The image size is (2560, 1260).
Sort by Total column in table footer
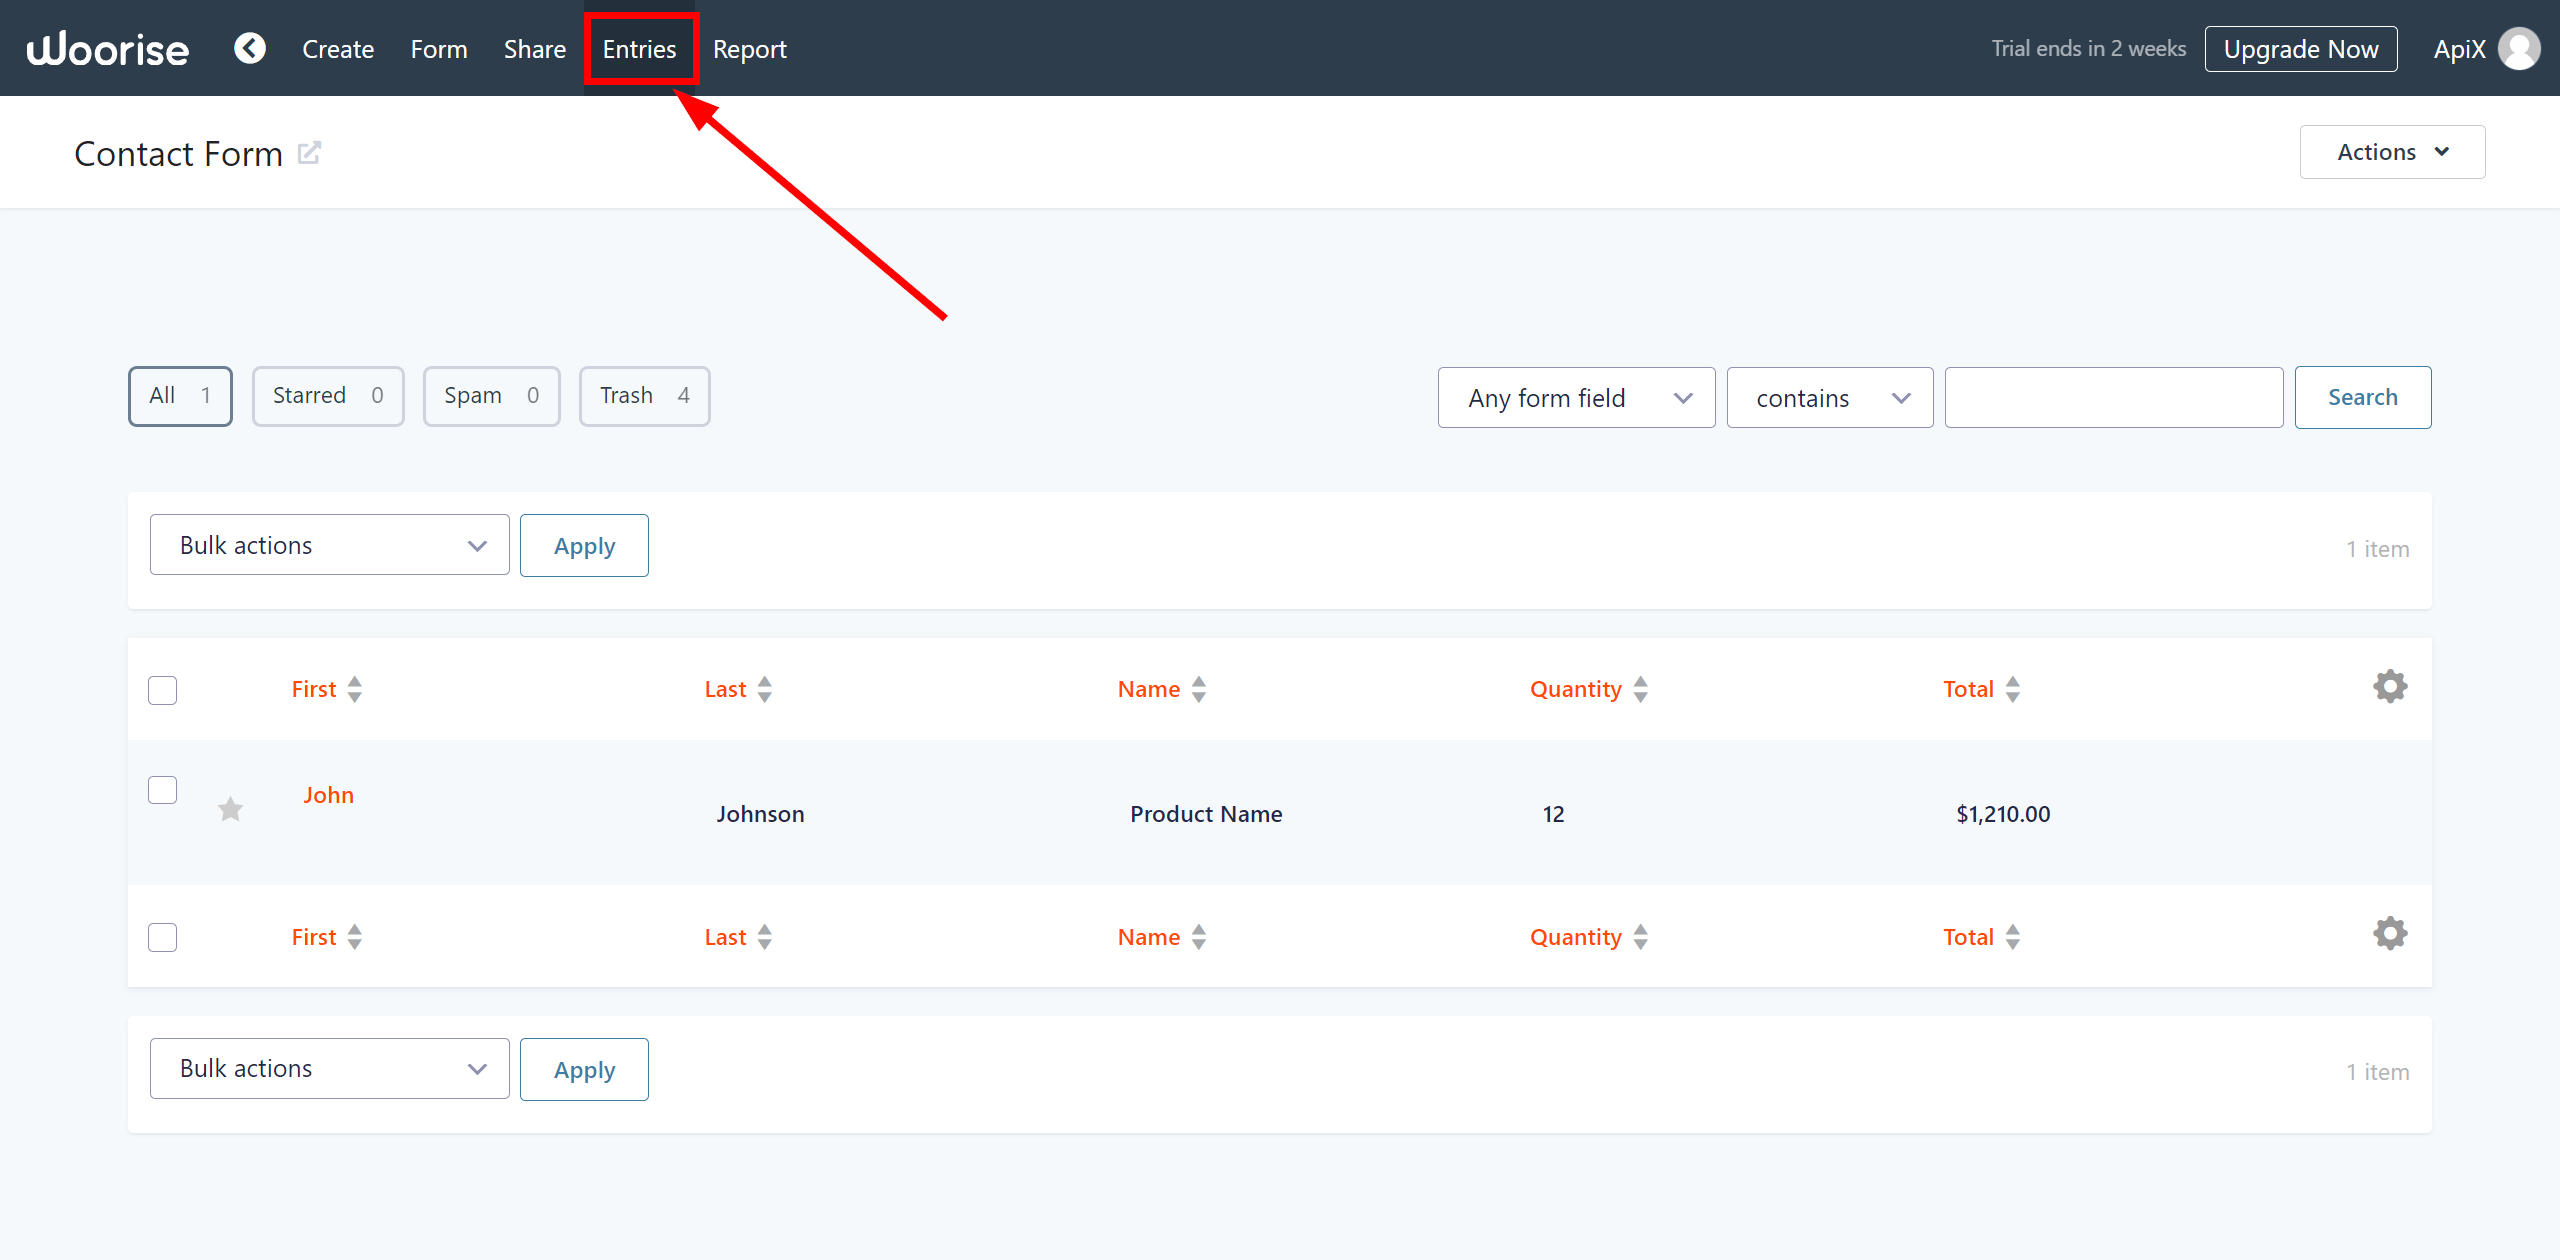(1981, 937)
